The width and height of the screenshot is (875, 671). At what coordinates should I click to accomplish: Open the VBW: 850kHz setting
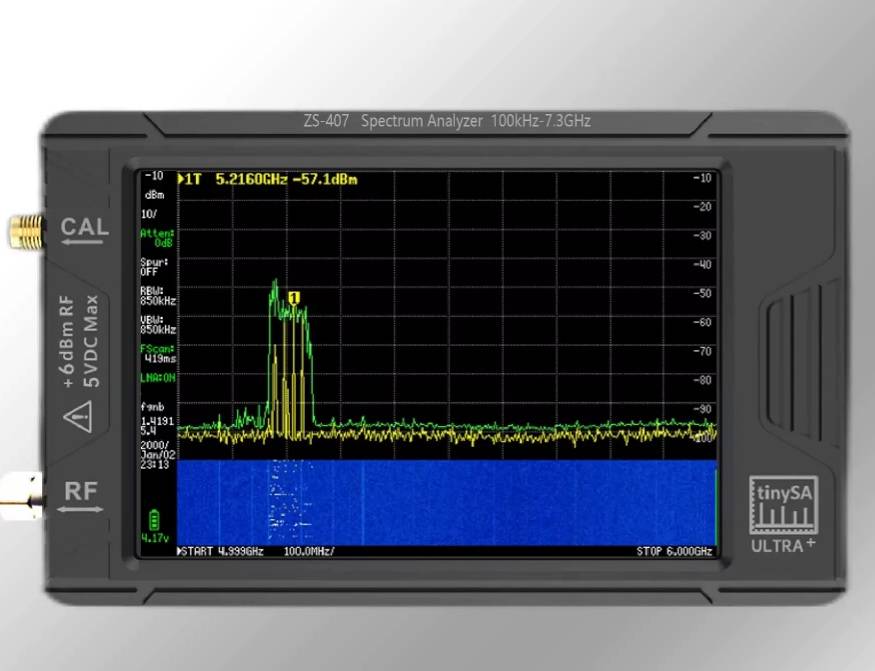coord(158,325)
